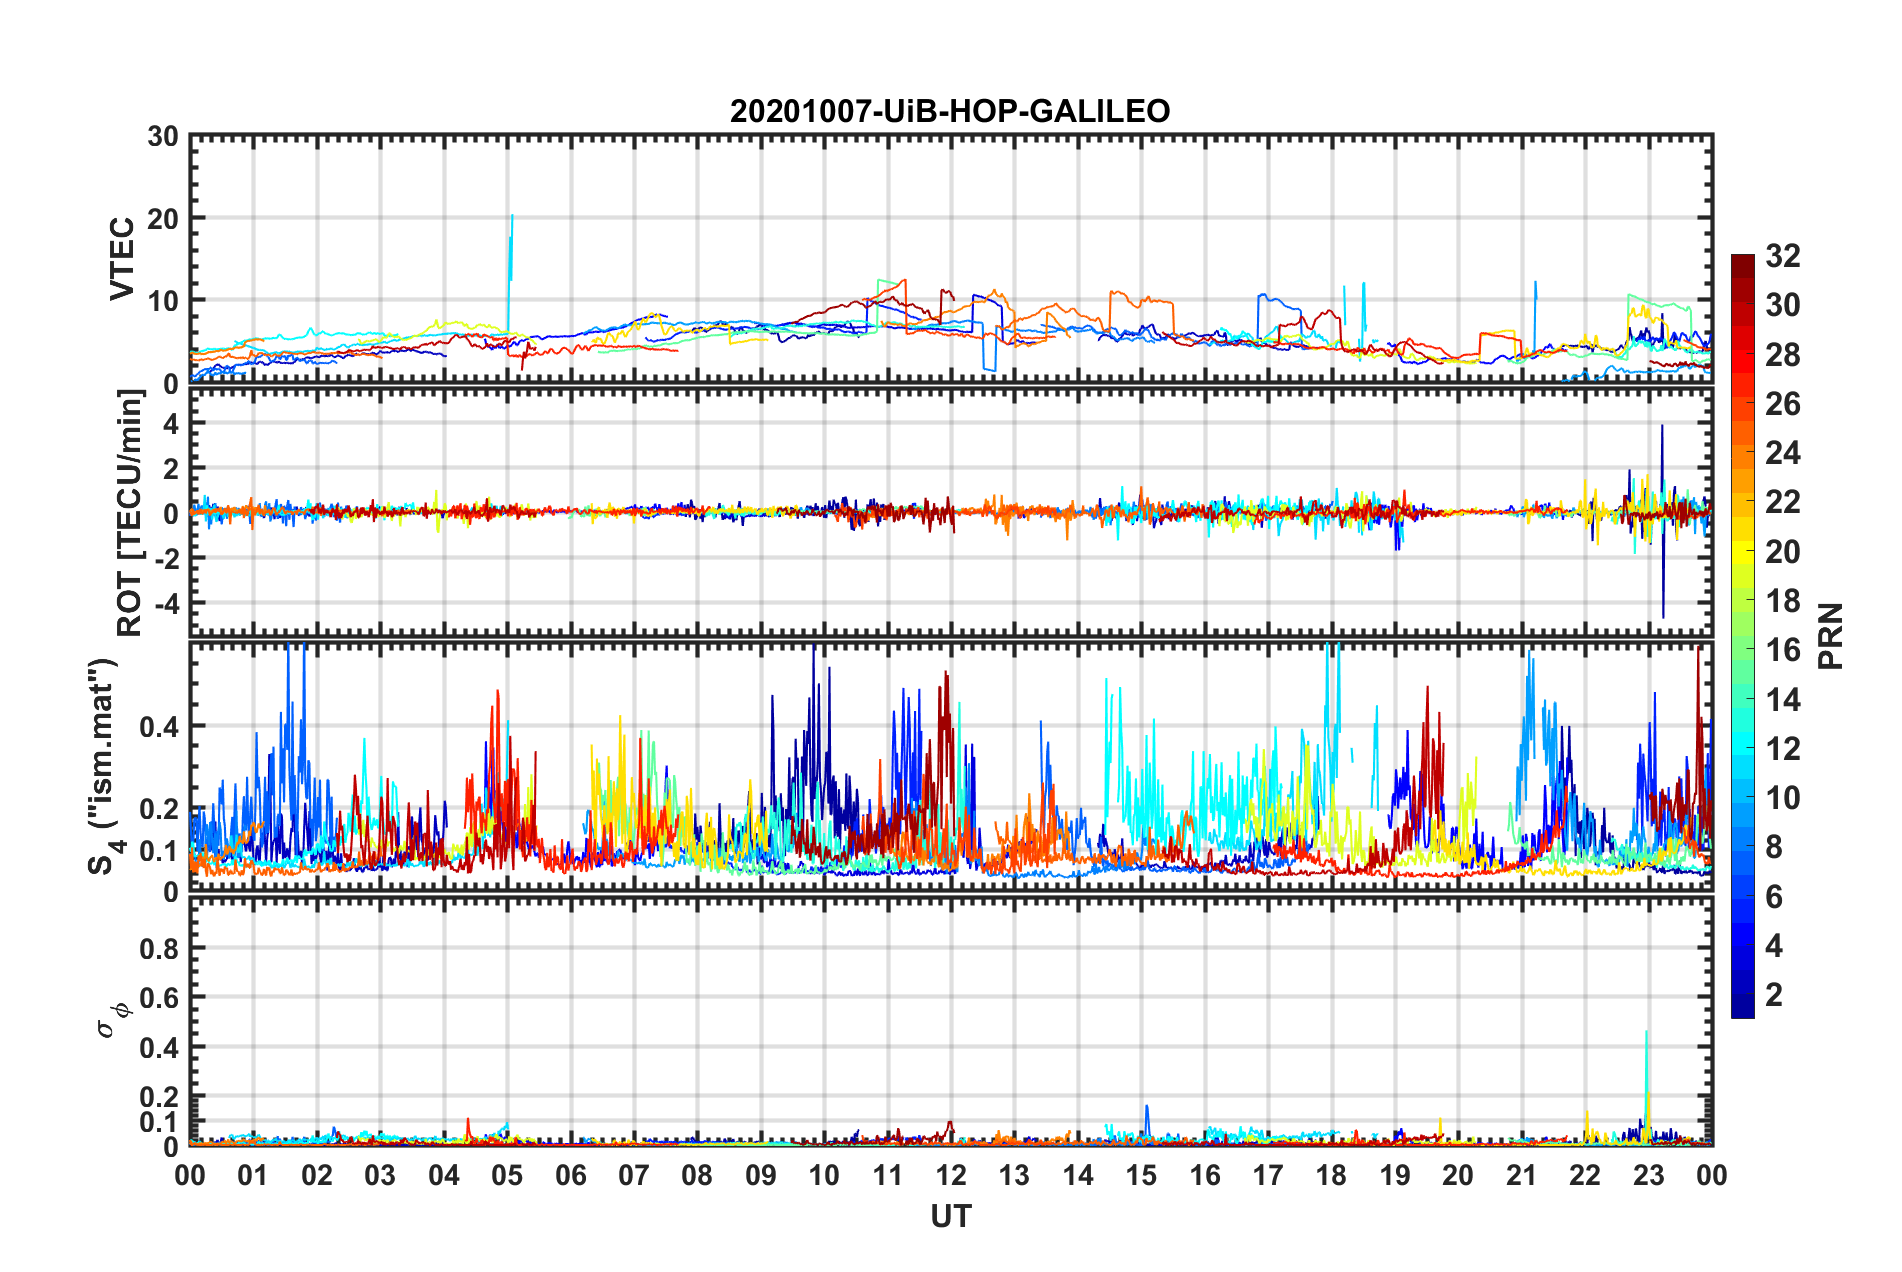This screenshot has width=1902, height=1272.
Task: Select the "0.2" tick on the S4 axis
Action: [160, 809]
